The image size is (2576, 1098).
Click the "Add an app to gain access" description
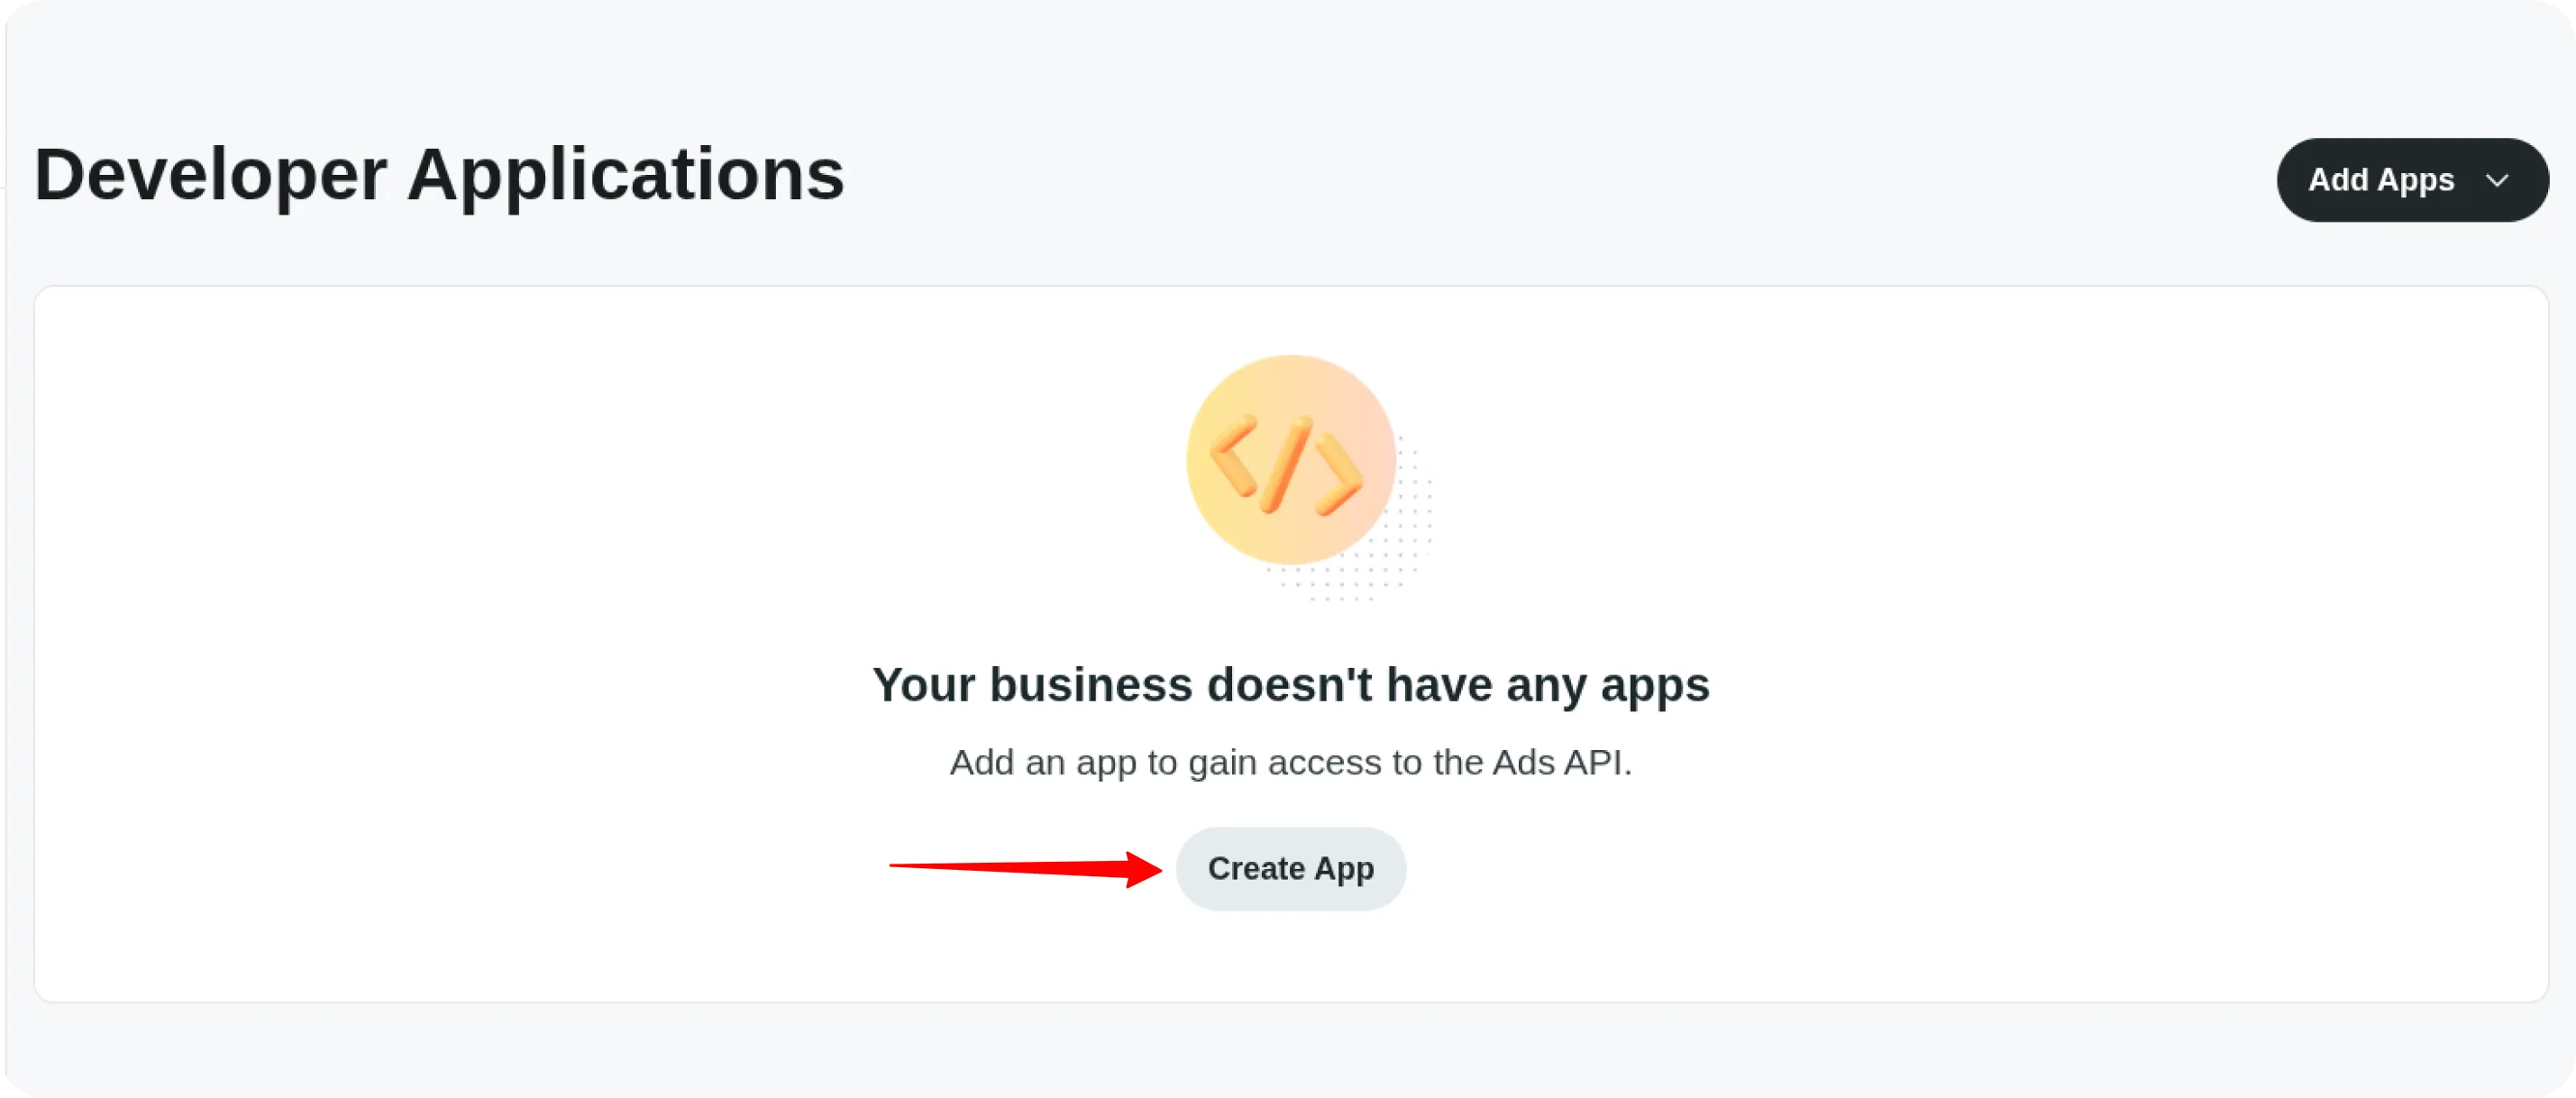1290,762
